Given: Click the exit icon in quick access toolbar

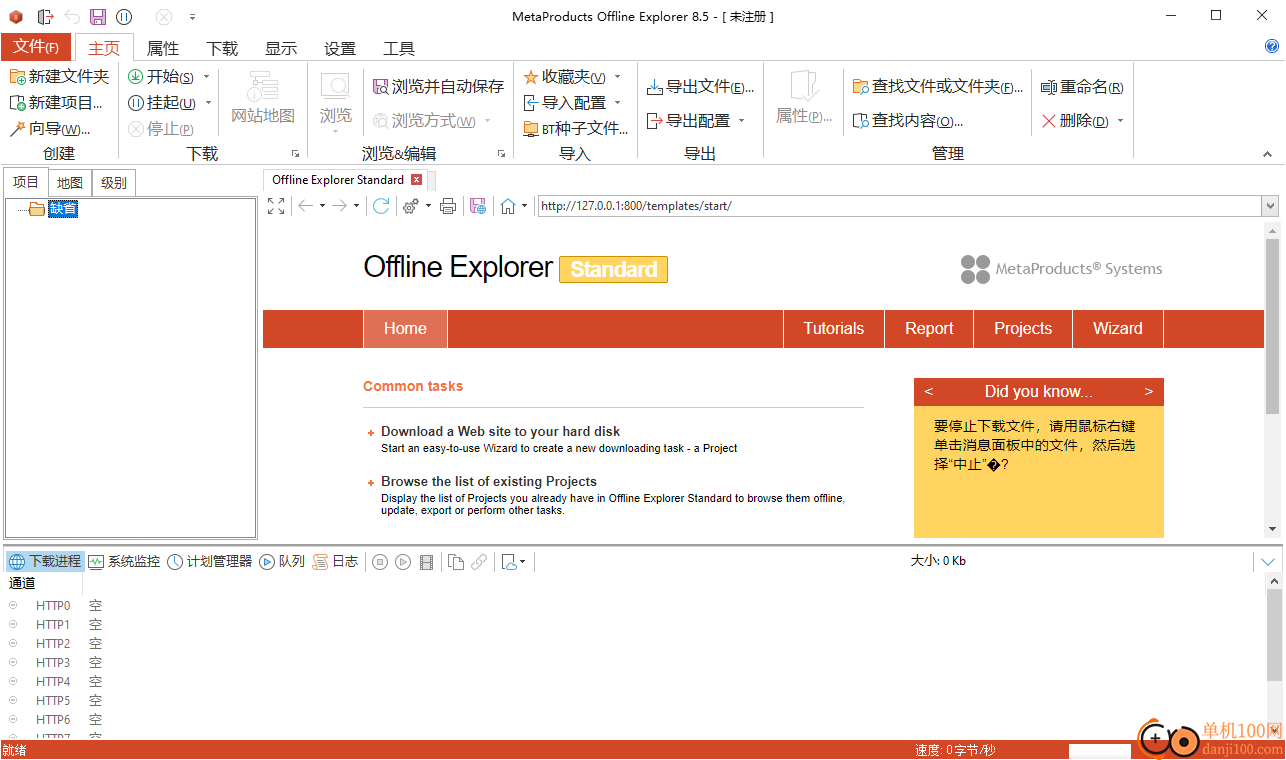Looking at the screenshot, I should [x=45, y=17].
